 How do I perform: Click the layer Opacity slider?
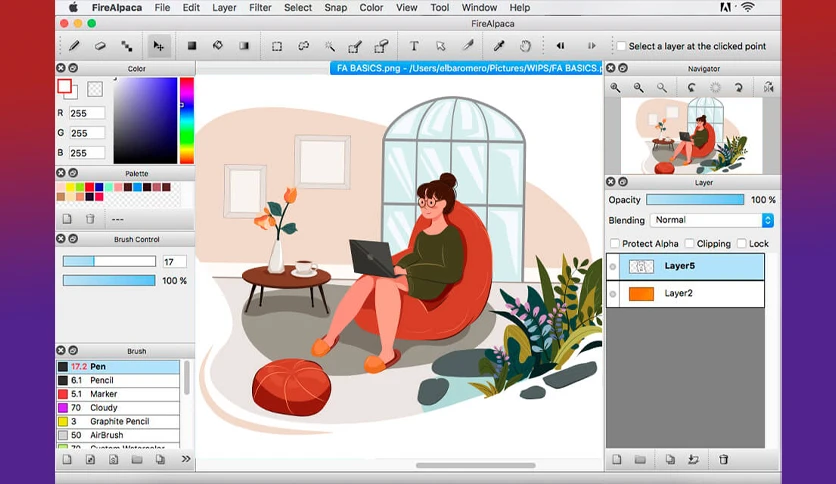pyautogui.click(x=695, y=199)
